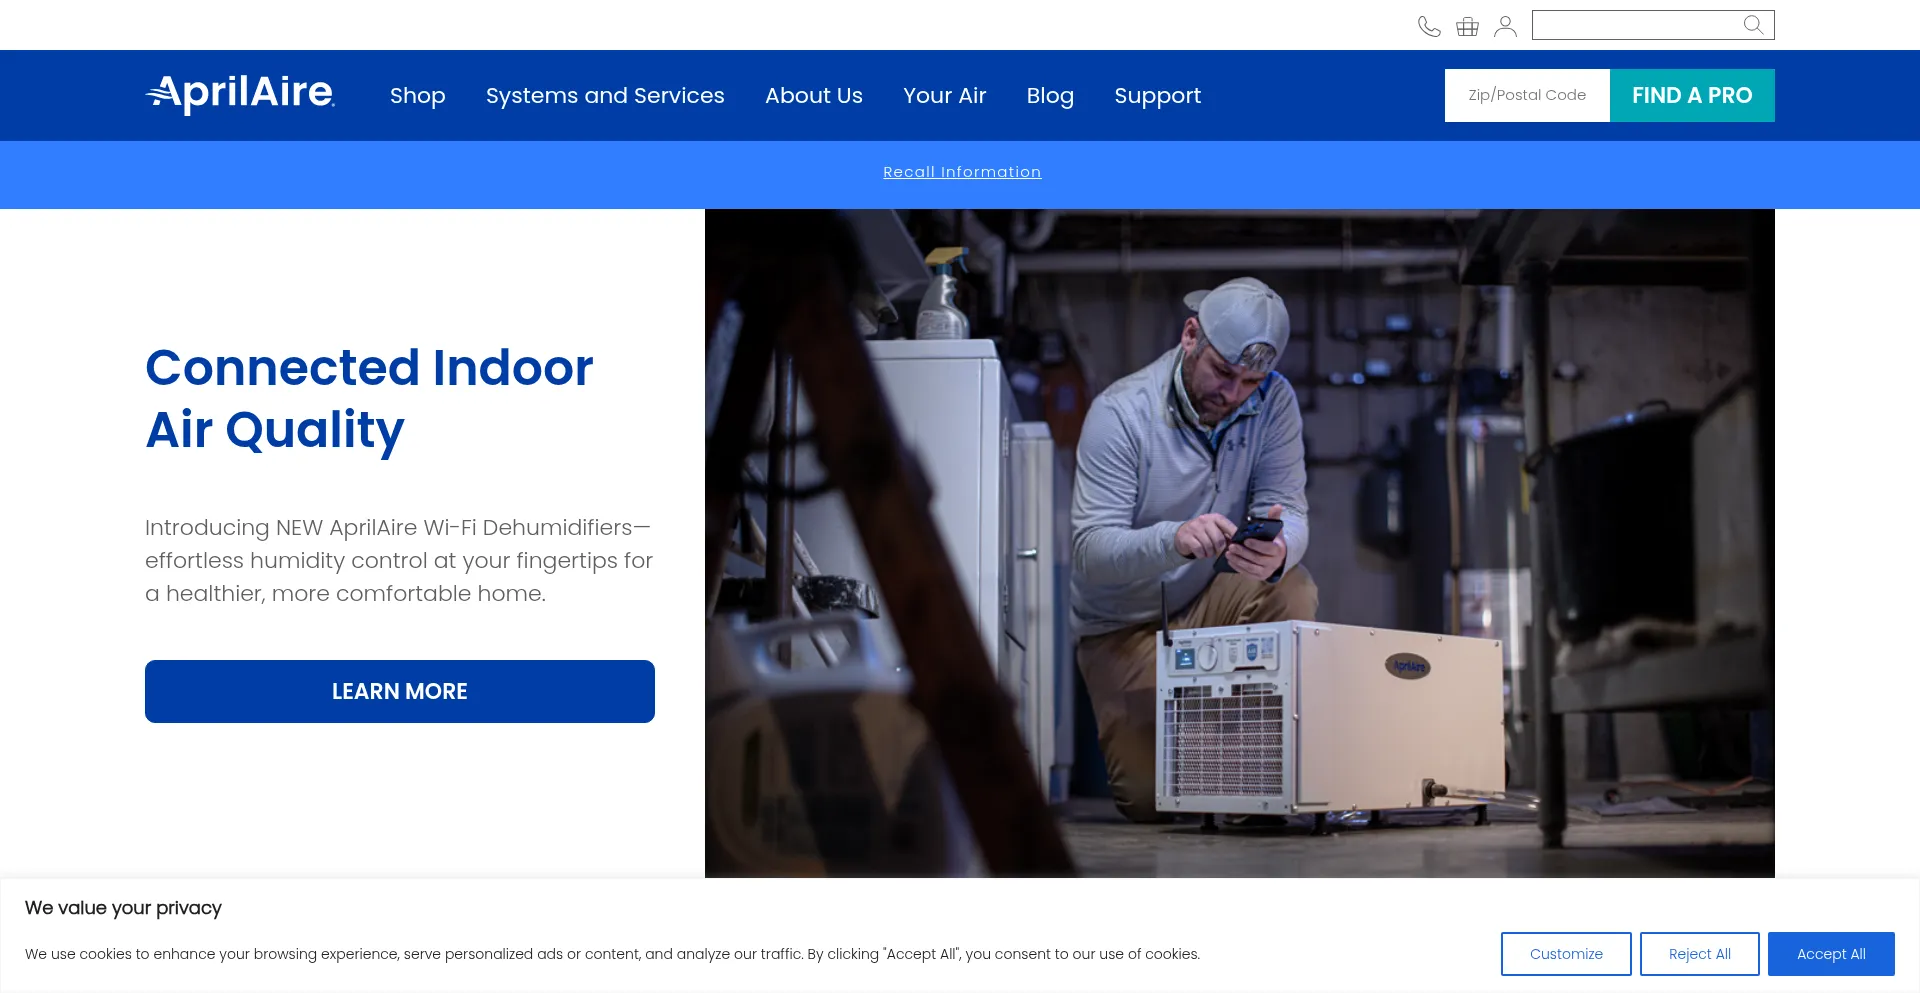Visit the Blog page
Viewport: 1920px width, 993px height.
coord(1050,96)
